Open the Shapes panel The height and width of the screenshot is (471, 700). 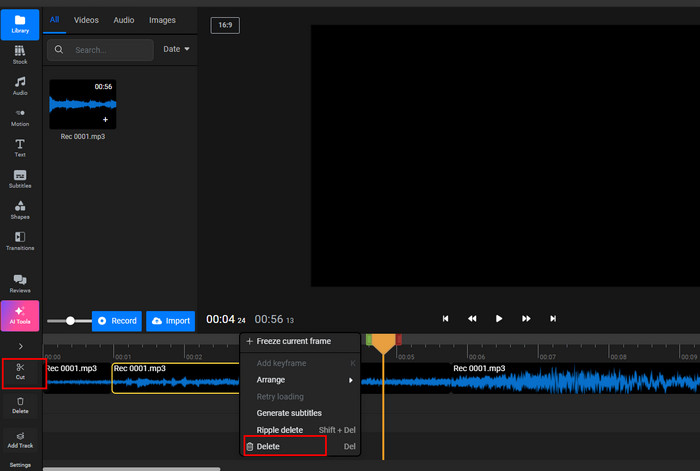[x=20, y=210]
